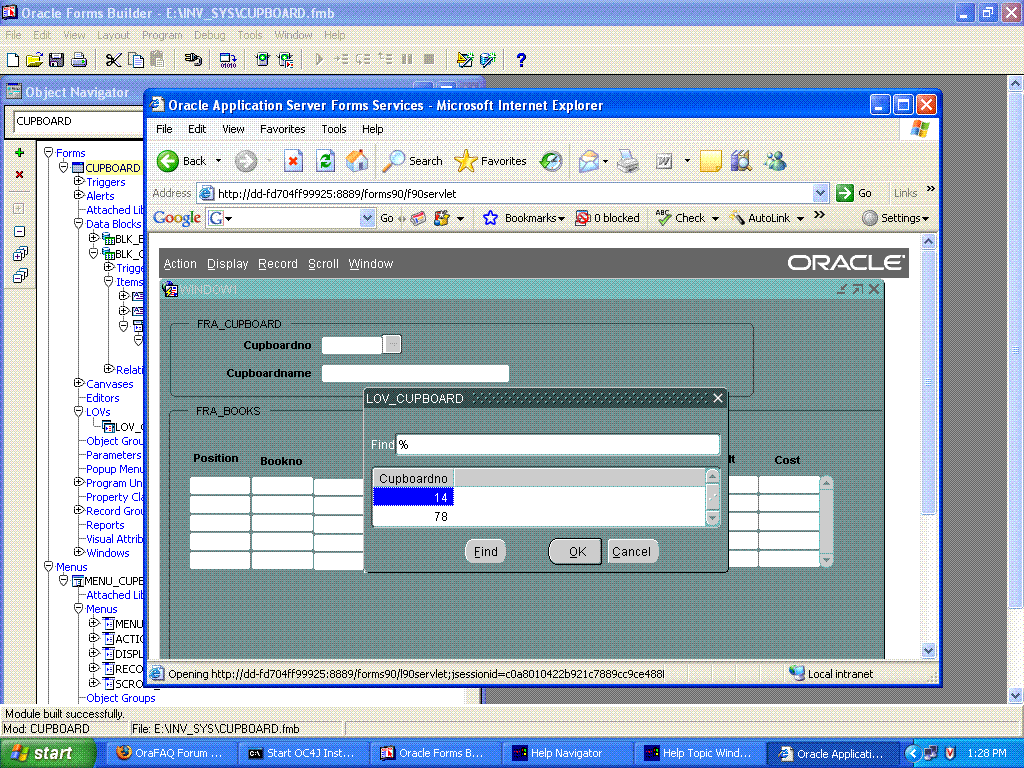Viewport: 1024px width, 768px height.
Task: Open Favorites menu in Internet Explorer
Action: 282,129
